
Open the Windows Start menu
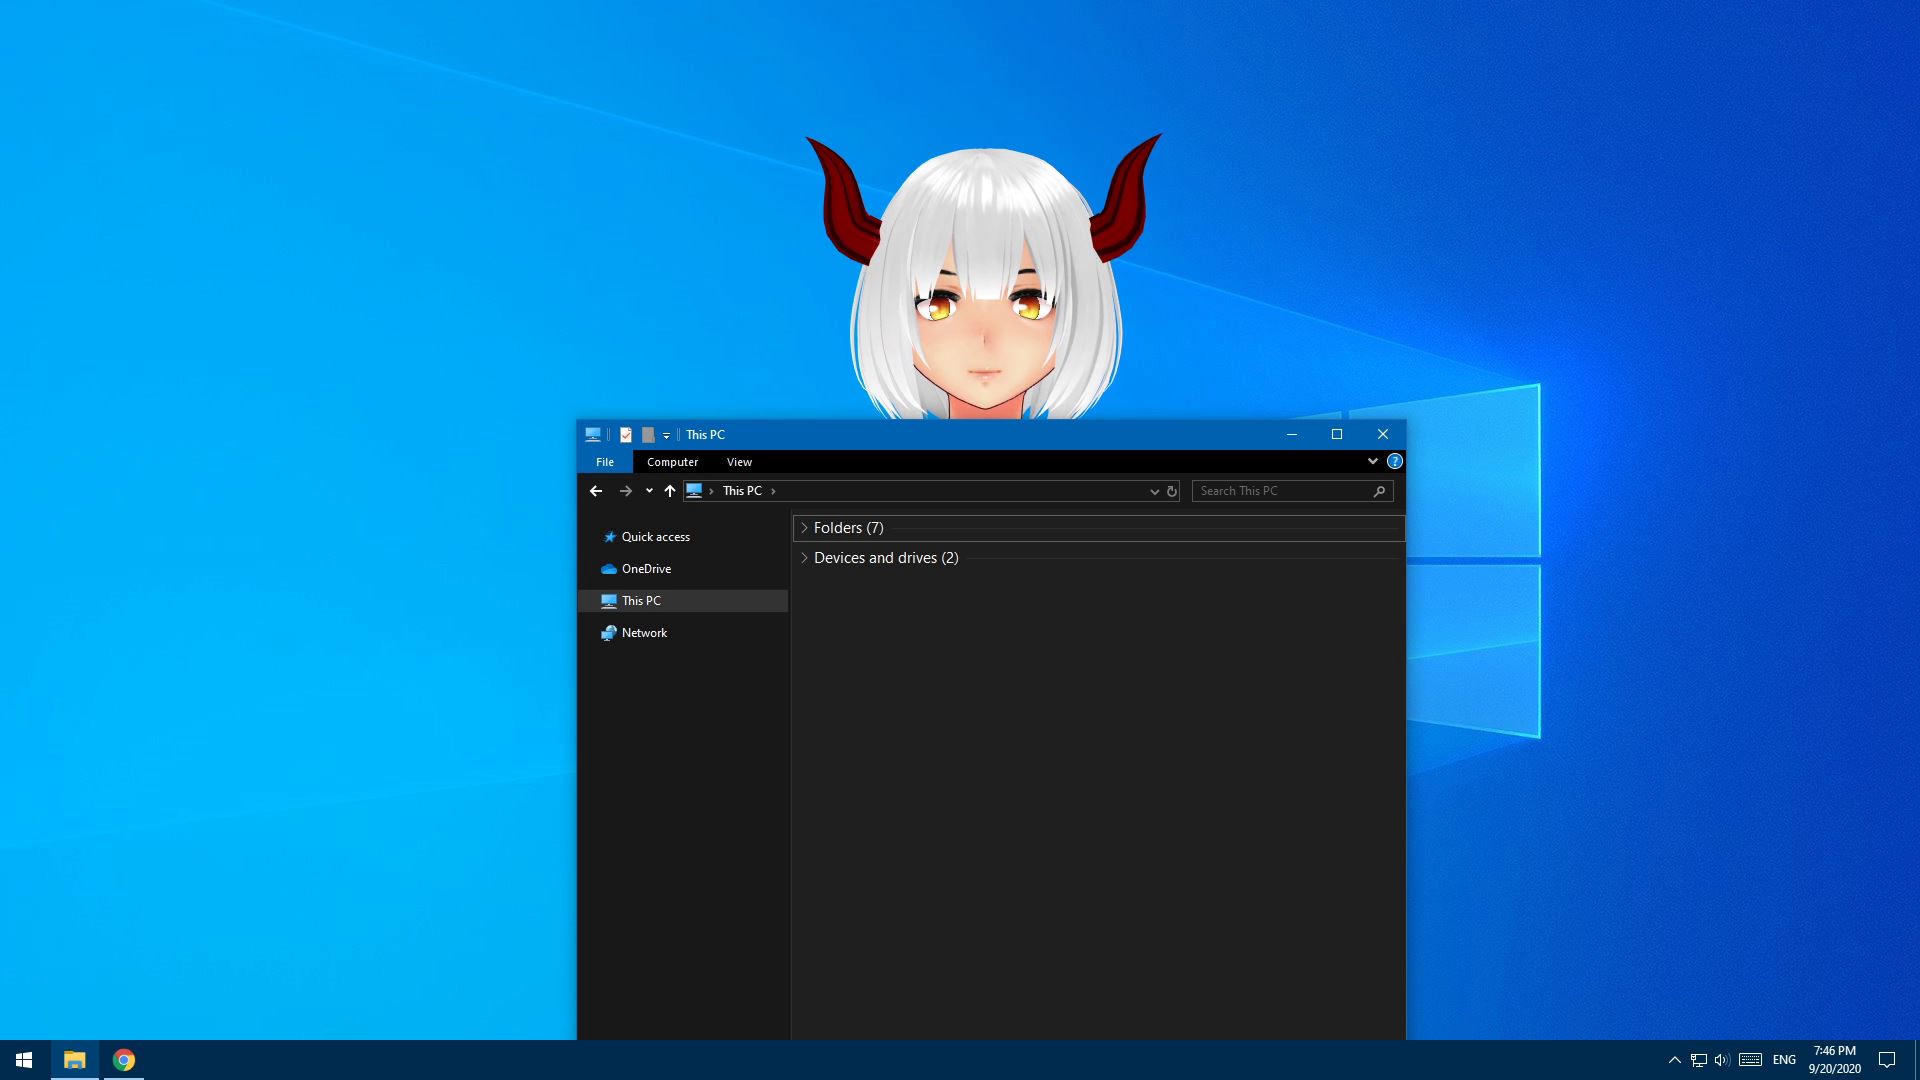point(24,1060)
